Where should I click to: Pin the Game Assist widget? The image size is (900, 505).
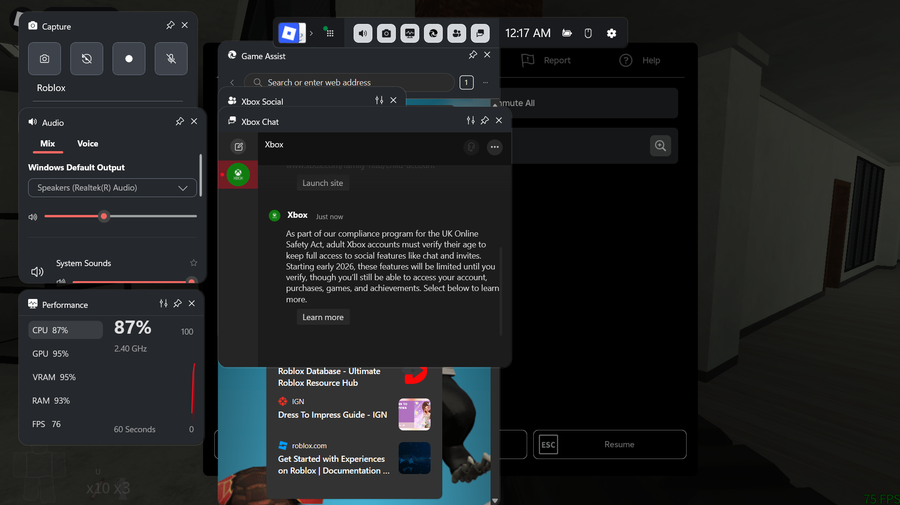click(x=473, y=55)
